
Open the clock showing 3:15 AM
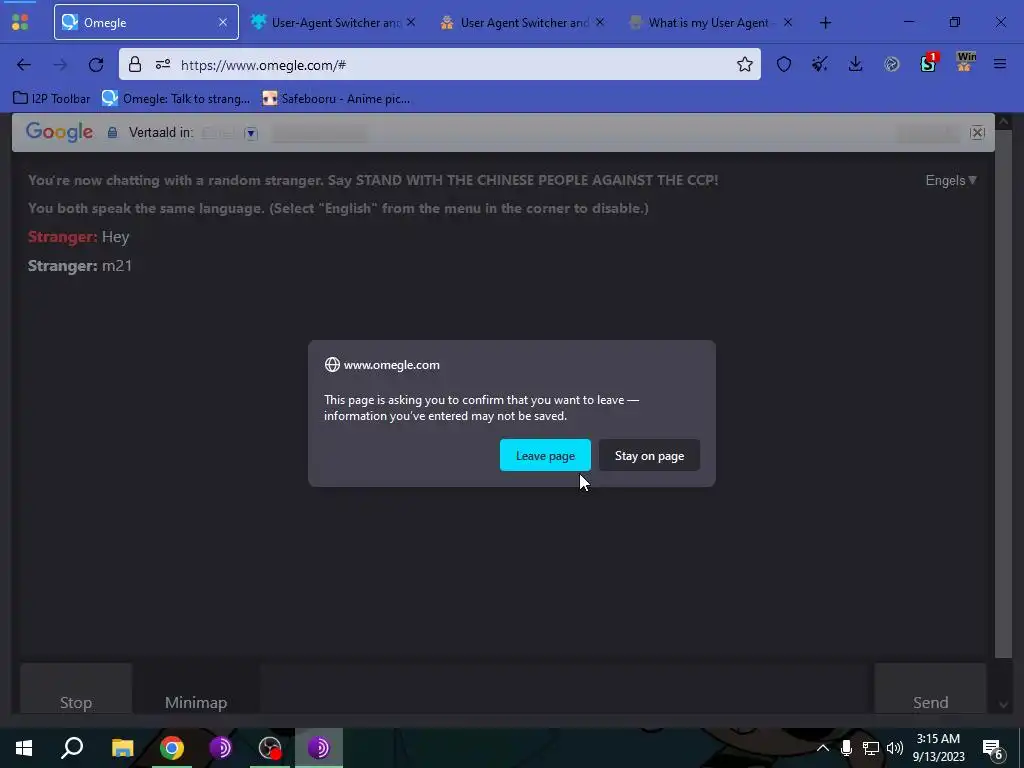pyautogui.click(x=938, y=748)
